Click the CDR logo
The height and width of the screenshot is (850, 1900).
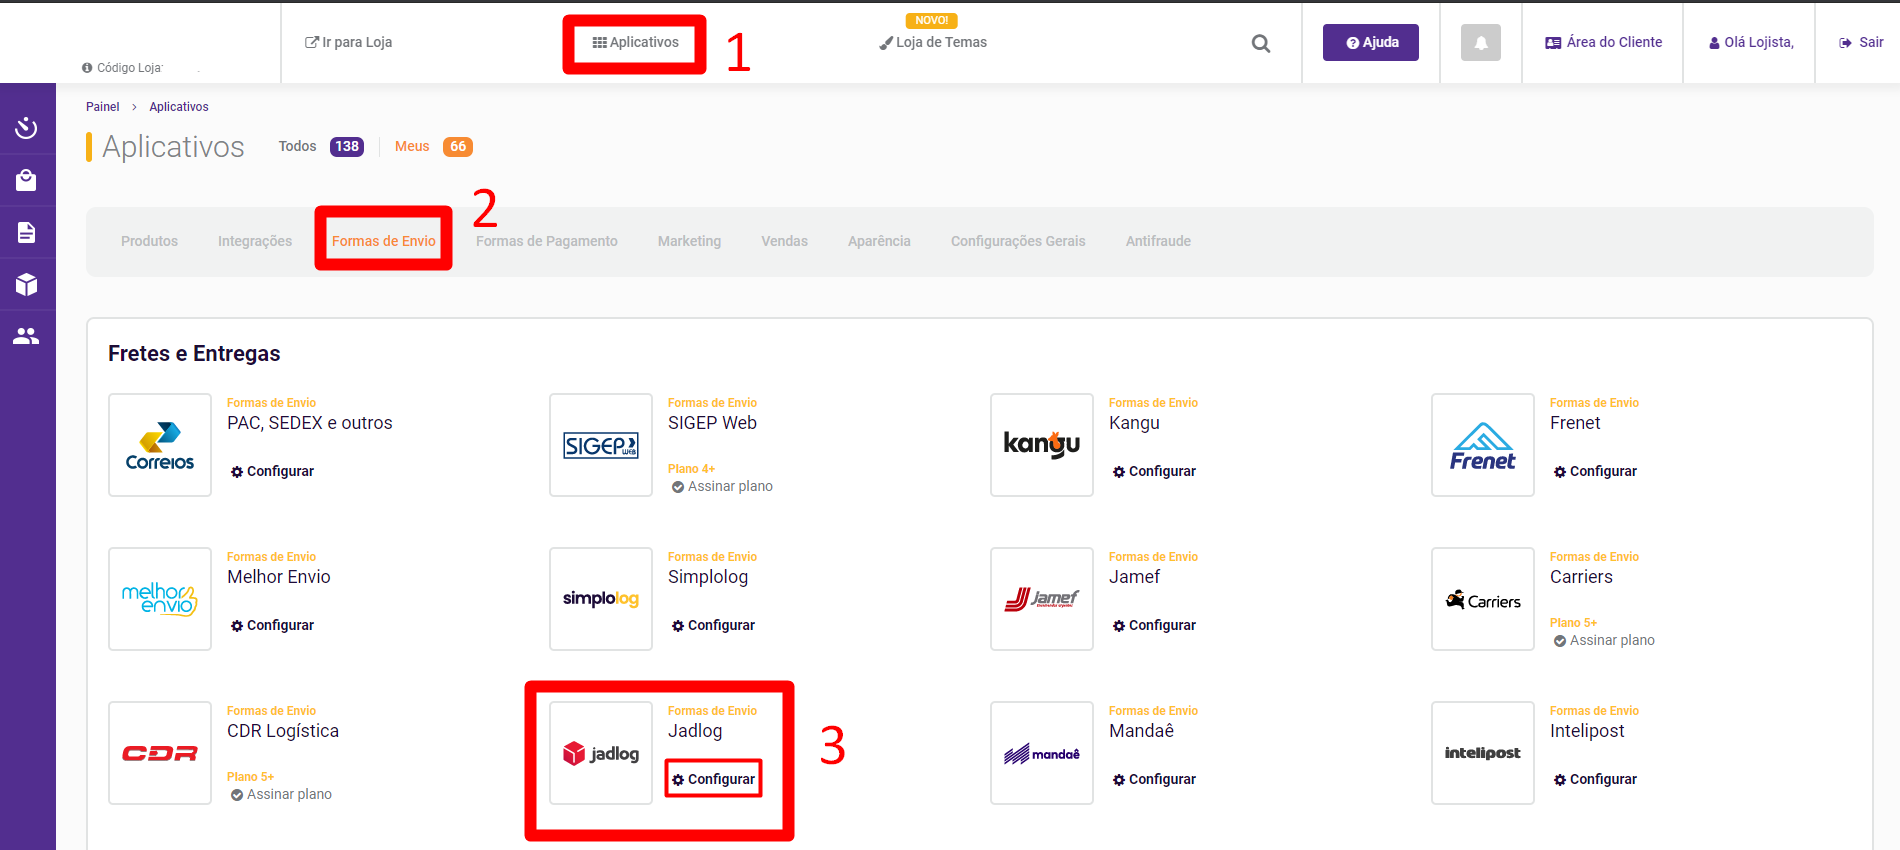pos(160,753)
